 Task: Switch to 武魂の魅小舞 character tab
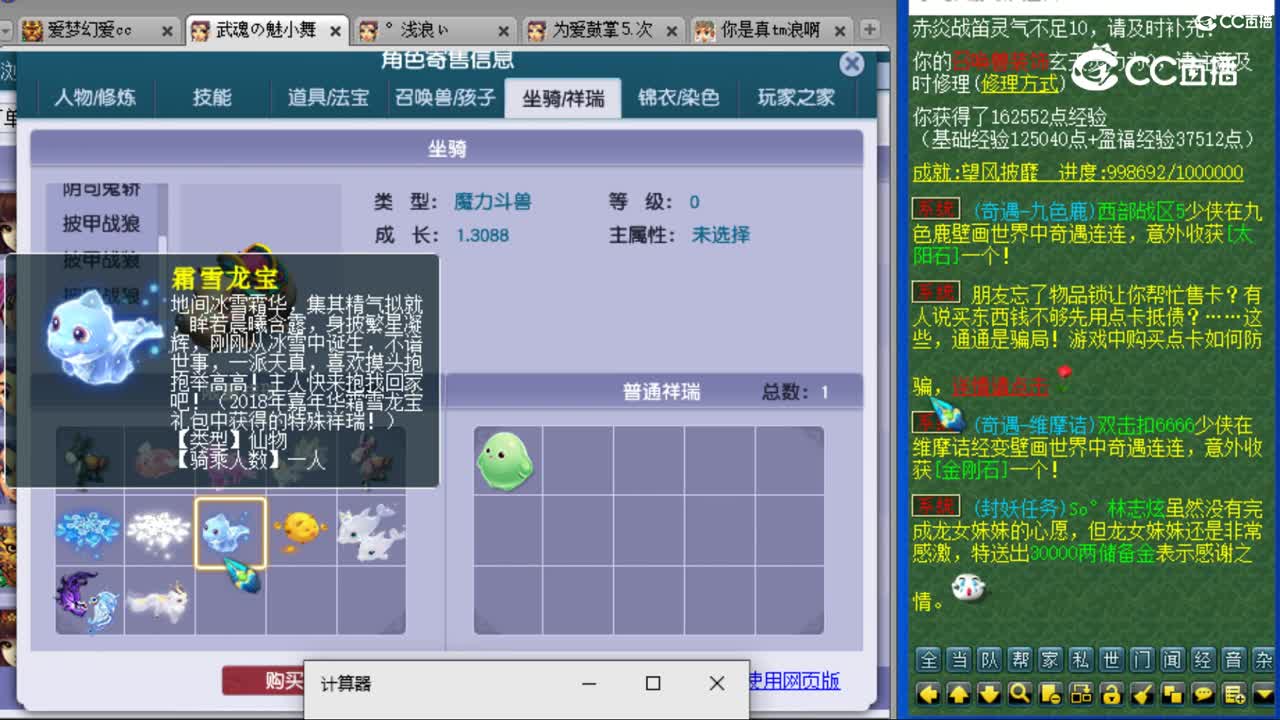click(267, 30)
